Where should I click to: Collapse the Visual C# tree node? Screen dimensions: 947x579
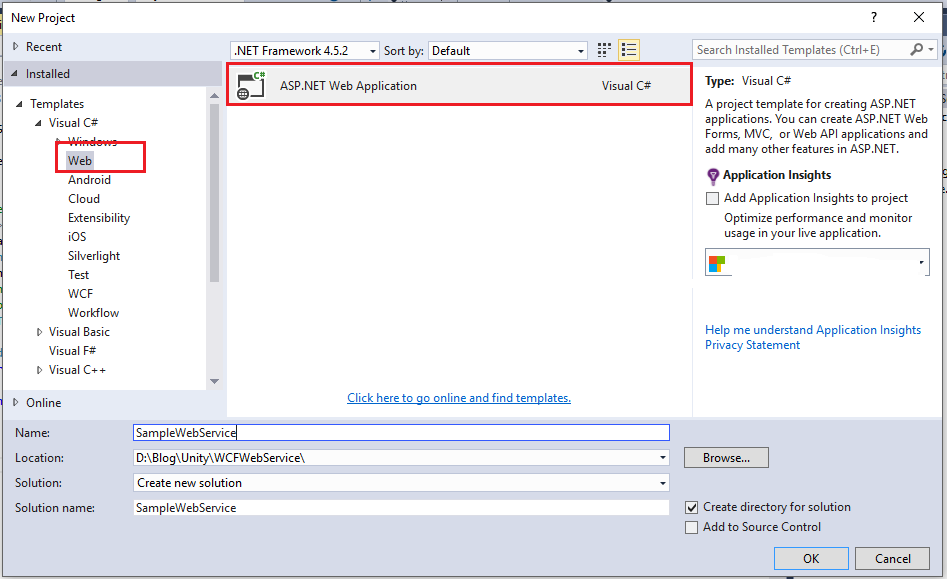pyautogui.click(x=38, y=123)
